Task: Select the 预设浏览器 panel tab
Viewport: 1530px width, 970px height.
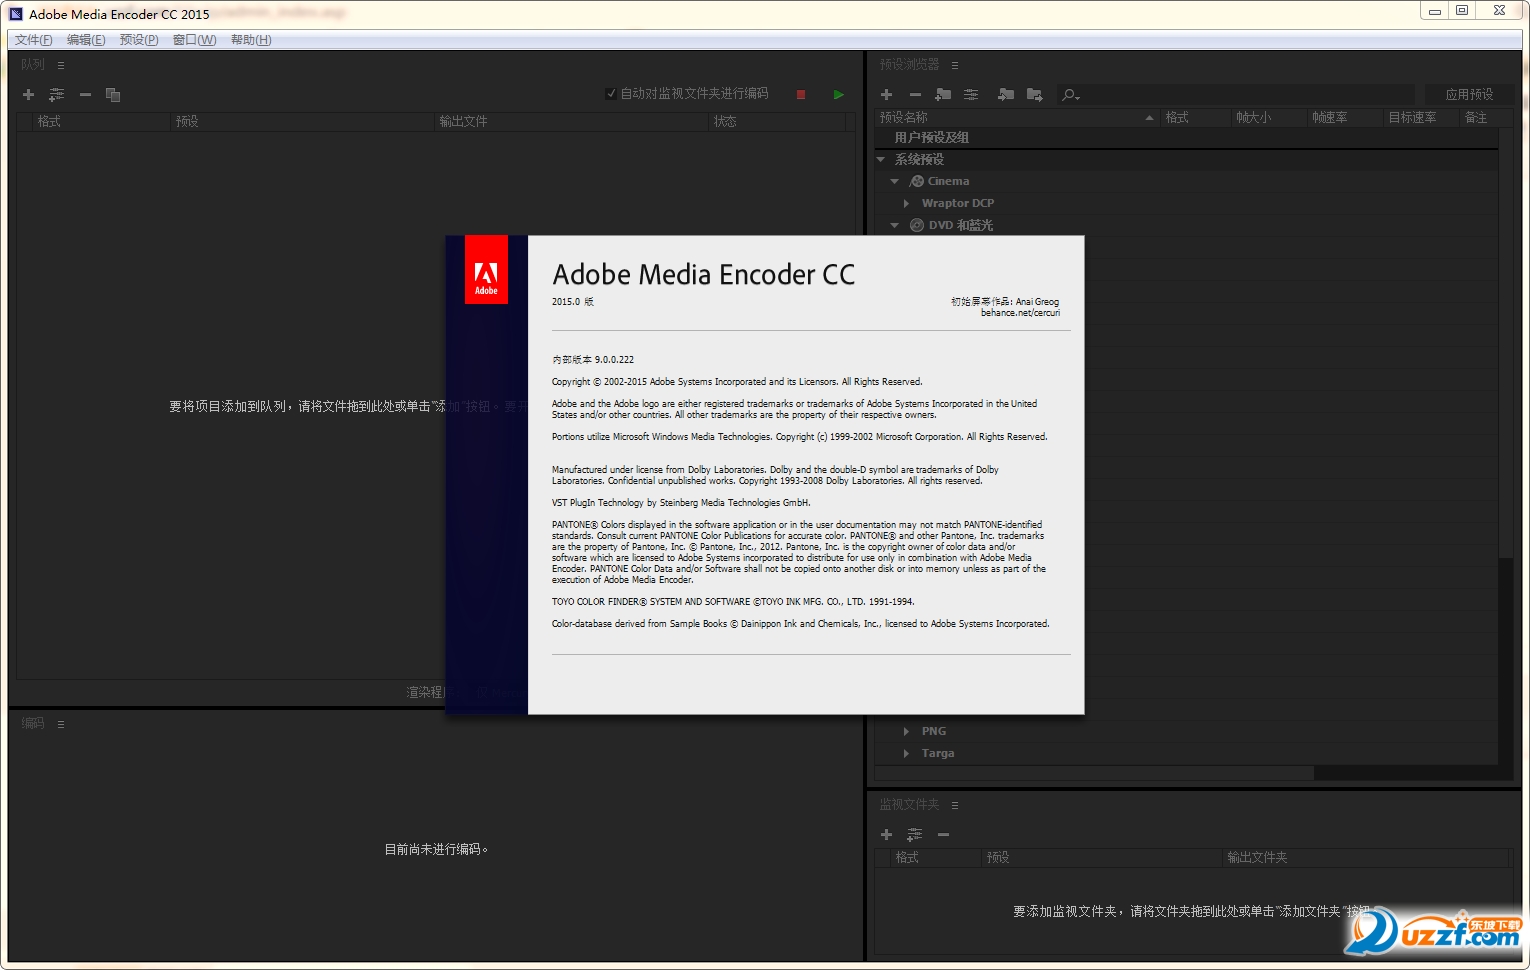Action: click(x=909, y=65)
